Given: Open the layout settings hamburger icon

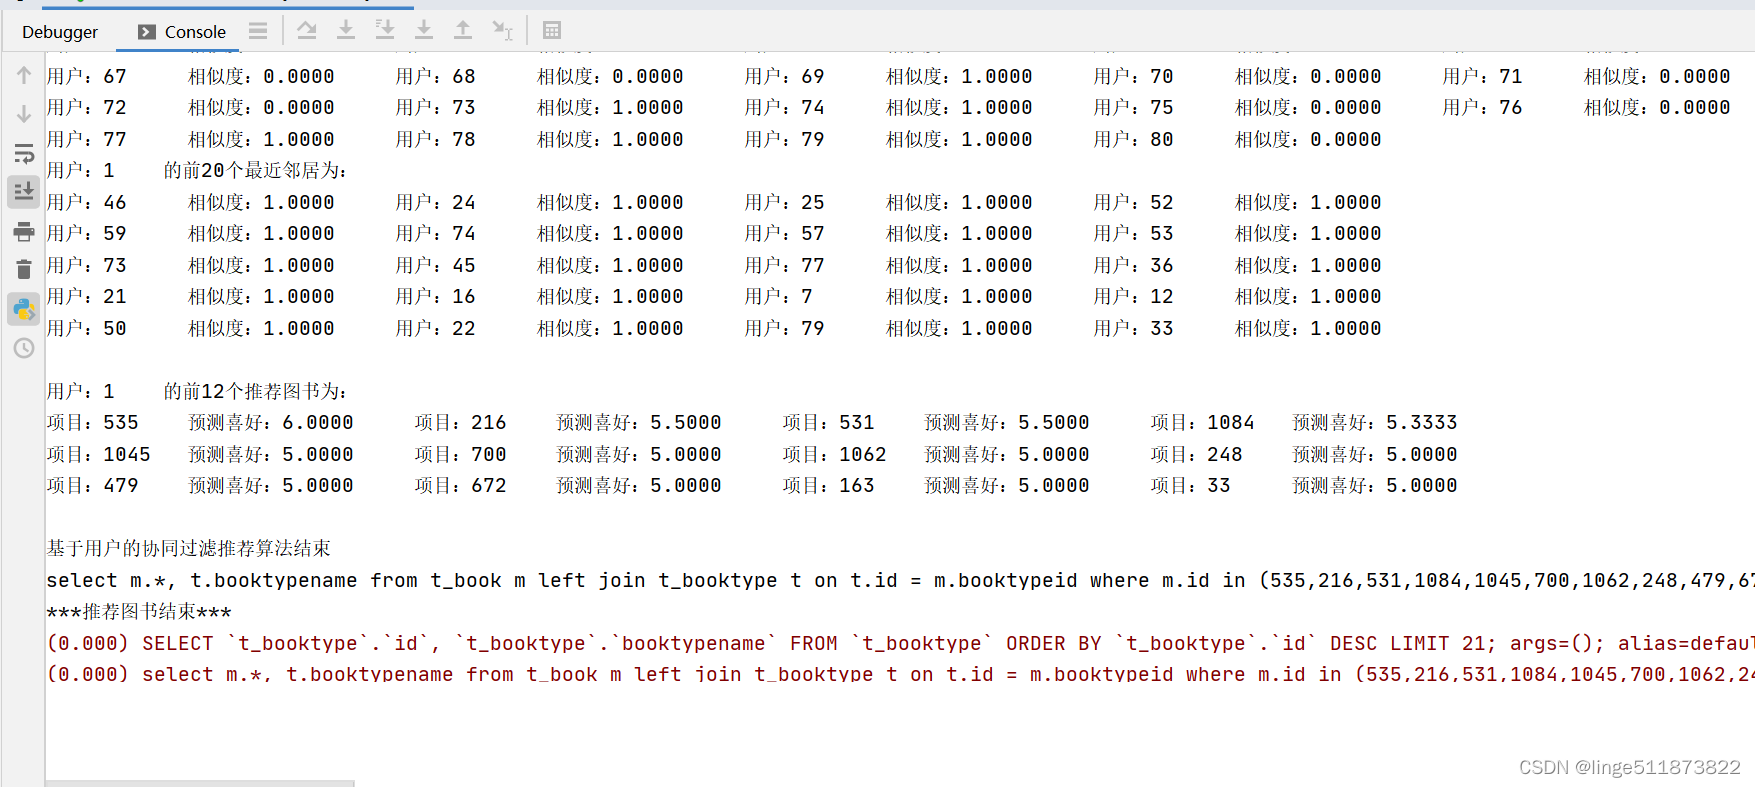Looking at the screenshot, I should pyautogui.click(x=258, y=31).
